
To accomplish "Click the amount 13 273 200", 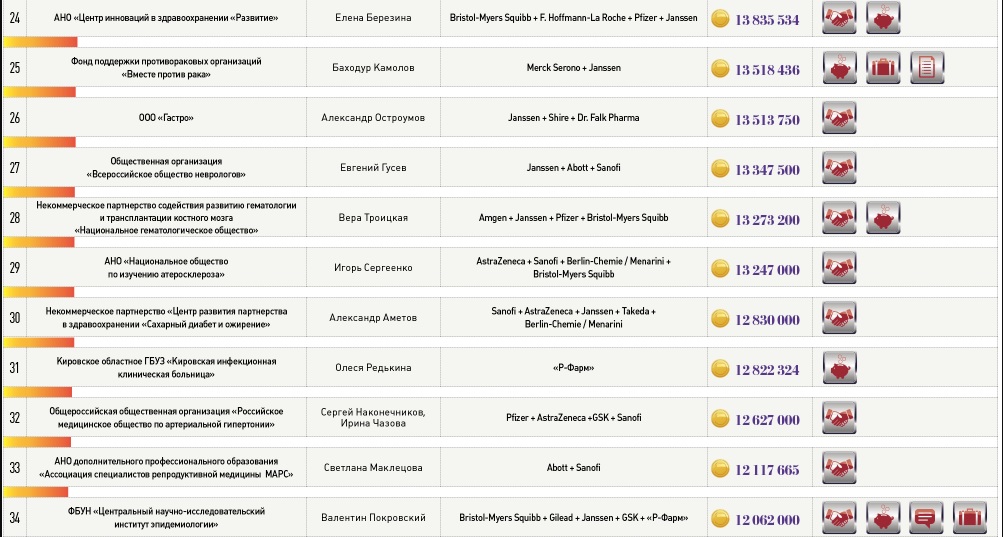I will click(x=767, y=219).
